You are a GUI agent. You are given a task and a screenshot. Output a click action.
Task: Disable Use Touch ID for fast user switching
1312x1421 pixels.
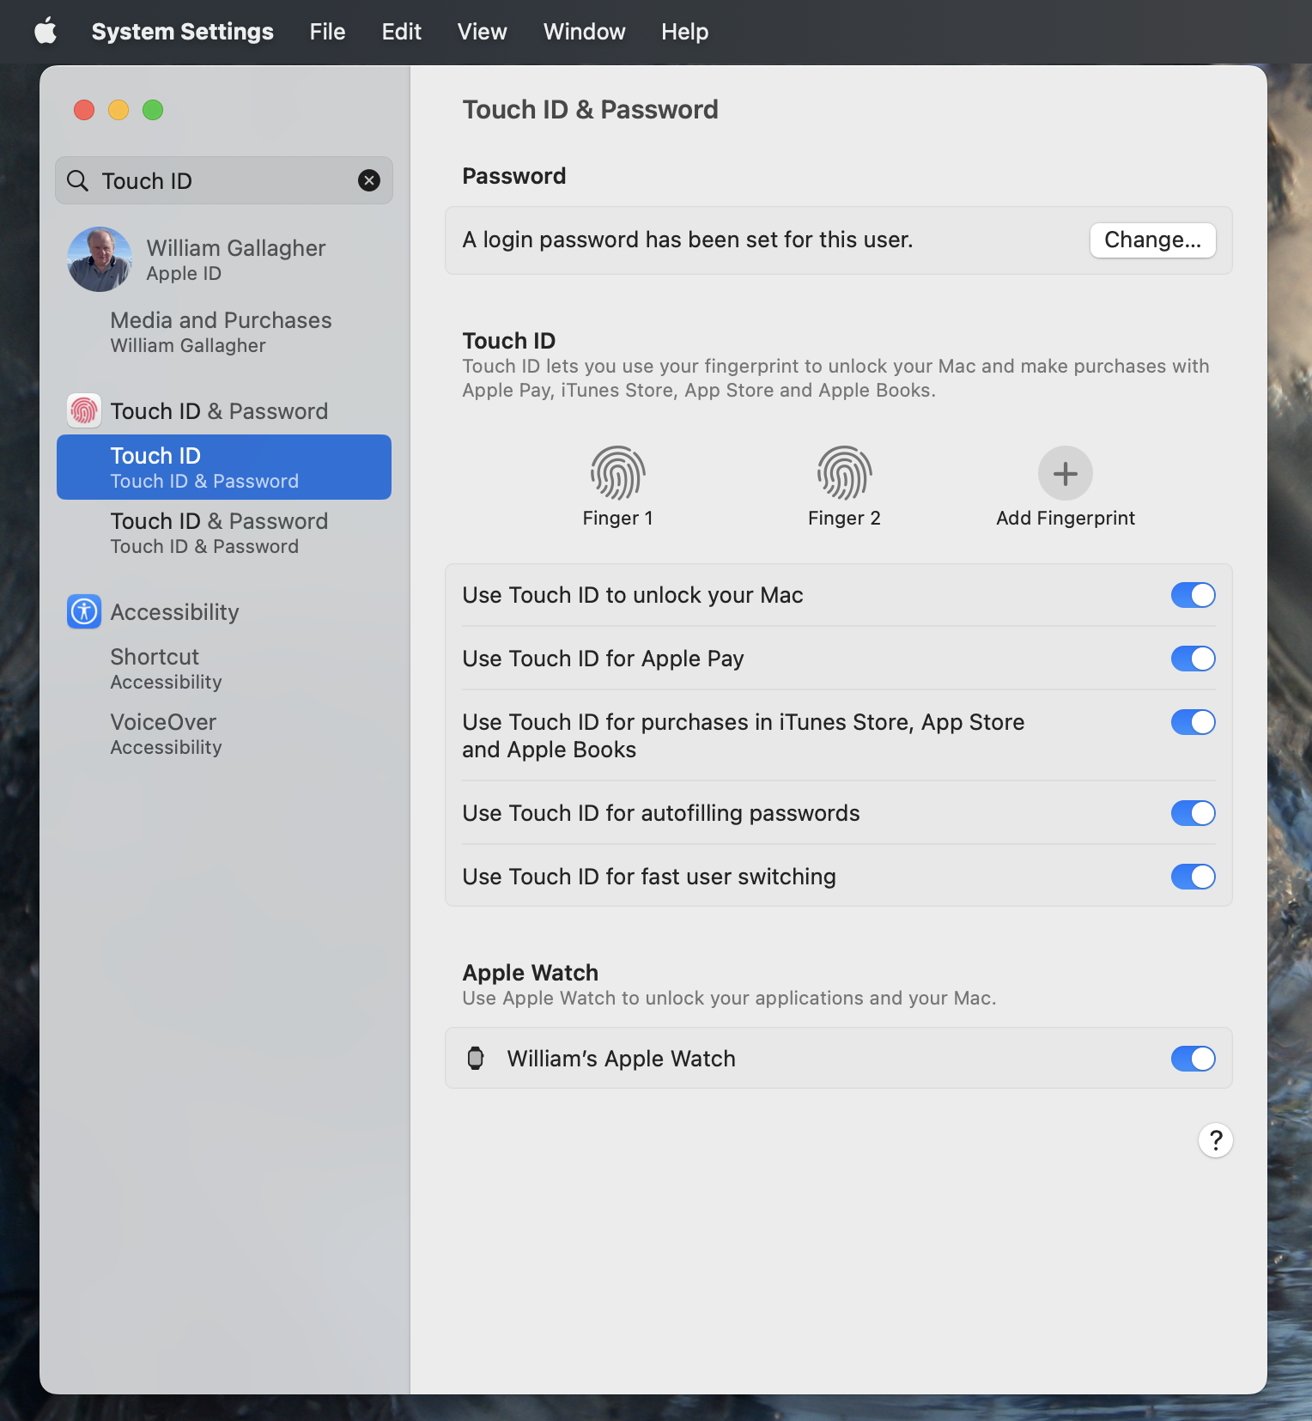coord(1192,877)
